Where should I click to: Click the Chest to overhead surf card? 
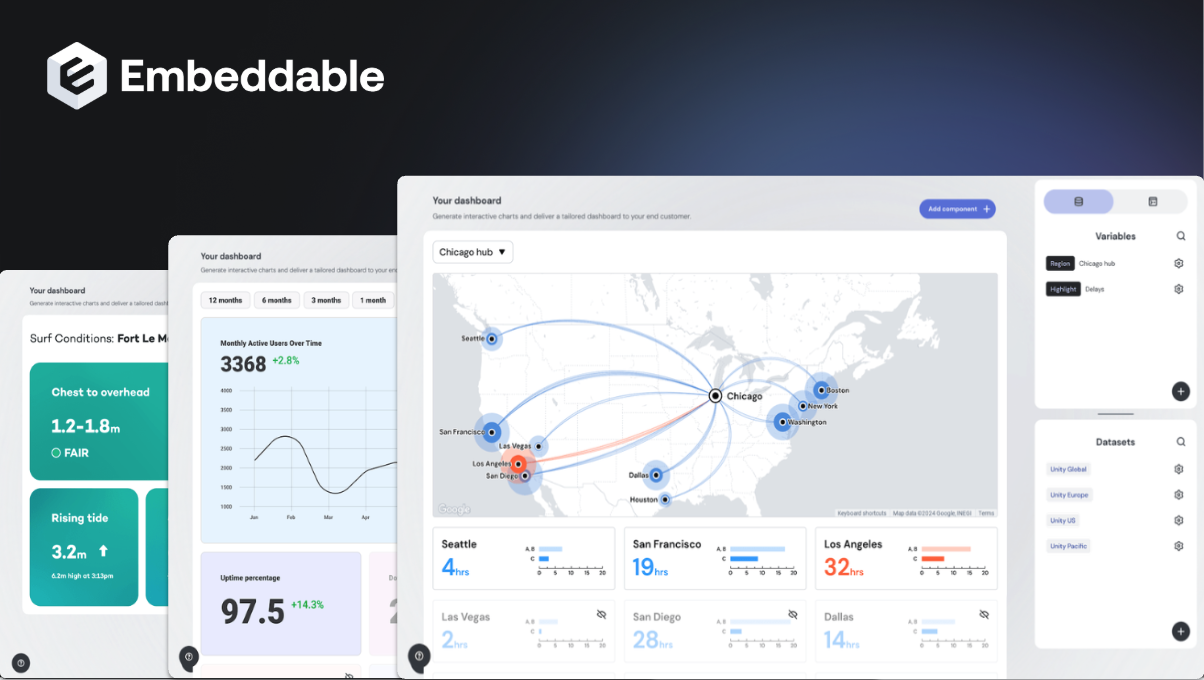(x=97, y=421)
